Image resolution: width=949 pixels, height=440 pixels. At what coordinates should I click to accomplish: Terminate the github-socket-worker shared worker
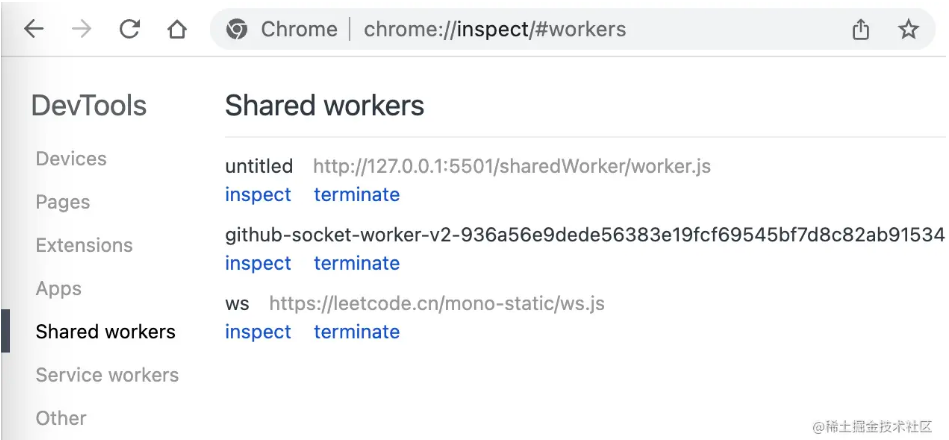[356, 263]
